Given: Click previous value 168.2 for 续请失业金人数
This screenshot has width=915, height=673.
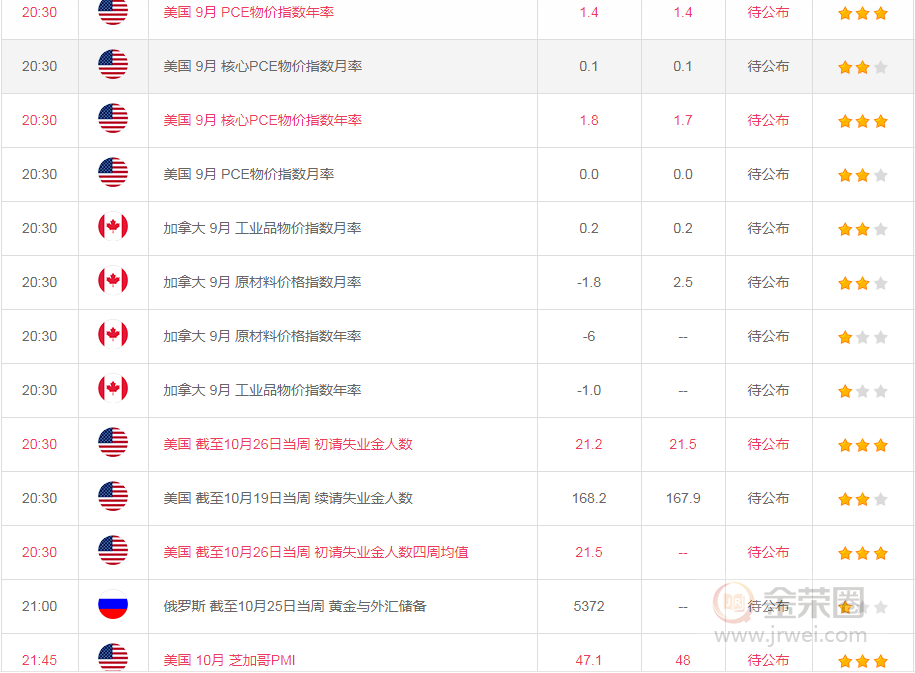Looking at the screenshot, I should pos(589,498).
